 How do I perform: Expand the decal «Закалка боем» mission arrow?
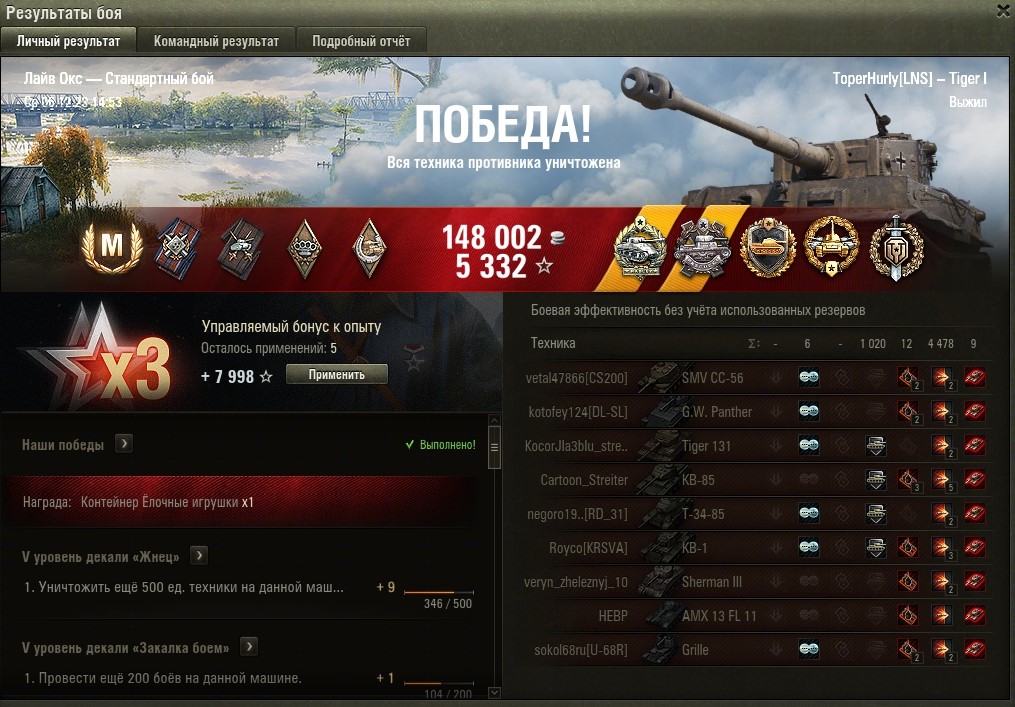coord(249,646)
